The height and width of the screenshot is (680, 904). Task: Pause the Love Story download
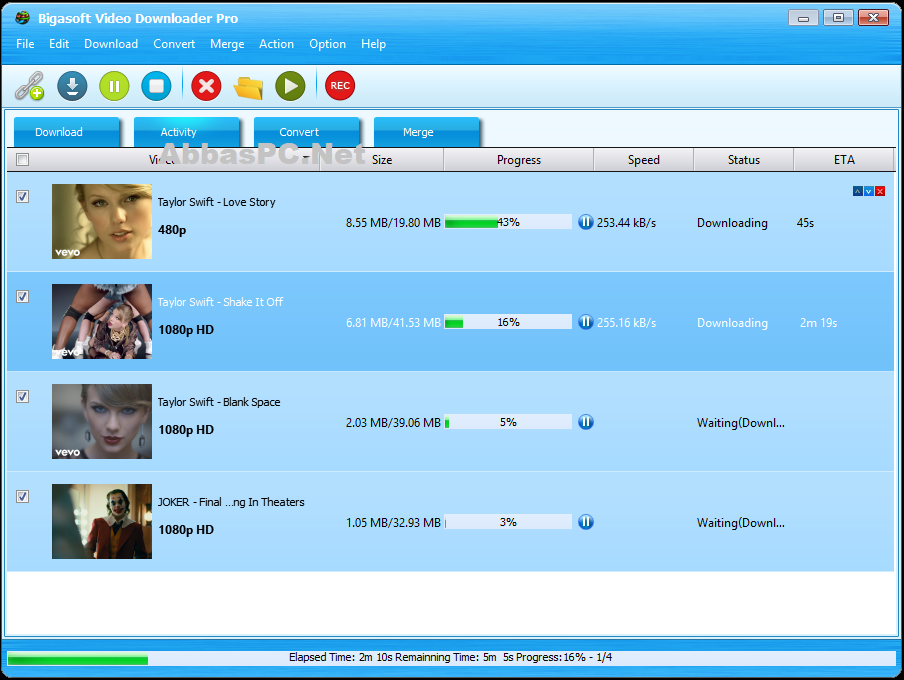(586, 222)
